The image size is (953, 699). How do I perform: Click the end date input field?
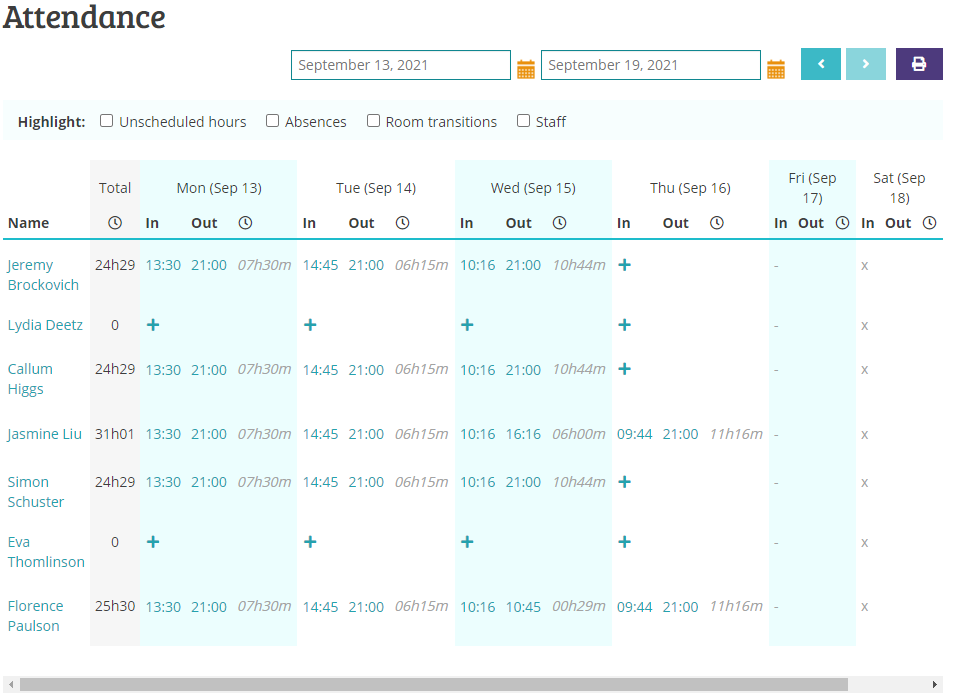point(650,64)
